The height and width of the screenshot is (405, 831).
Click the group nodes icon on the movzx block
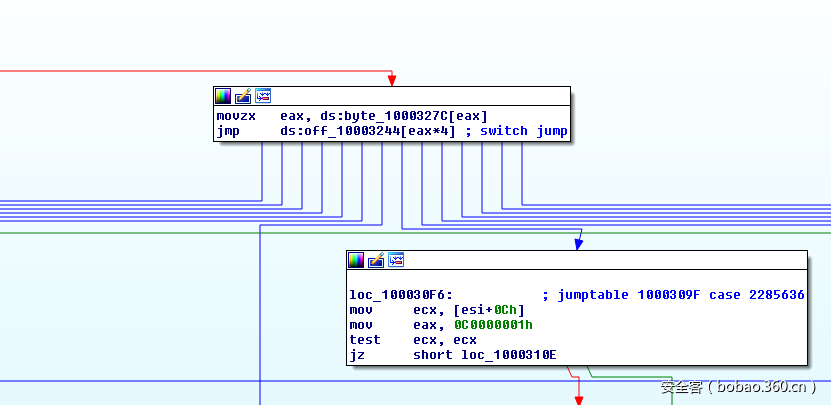coord(263,96)
